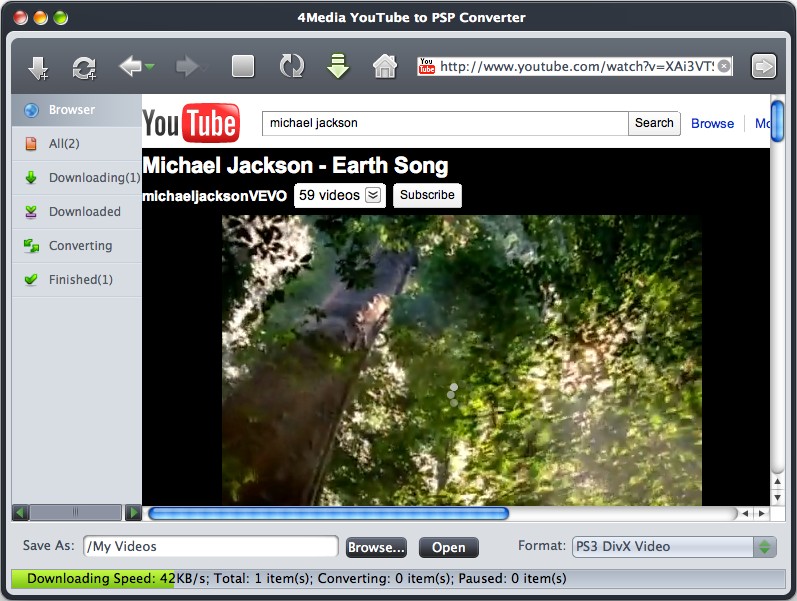Click the refresh-with-plus toolbar icon
Viewport: 797px width, 601px height.
pyautogui.click(x=84, y=68)
